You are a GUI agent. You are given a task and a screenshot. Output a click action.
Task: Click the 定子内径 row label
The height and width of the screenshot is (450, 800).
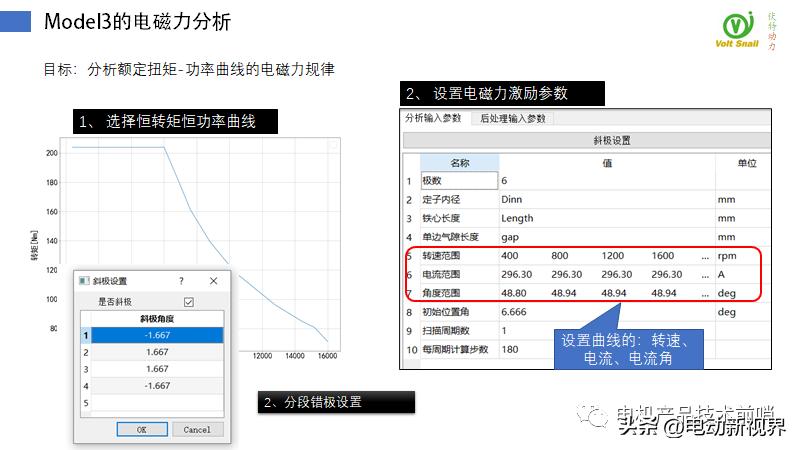441,199
